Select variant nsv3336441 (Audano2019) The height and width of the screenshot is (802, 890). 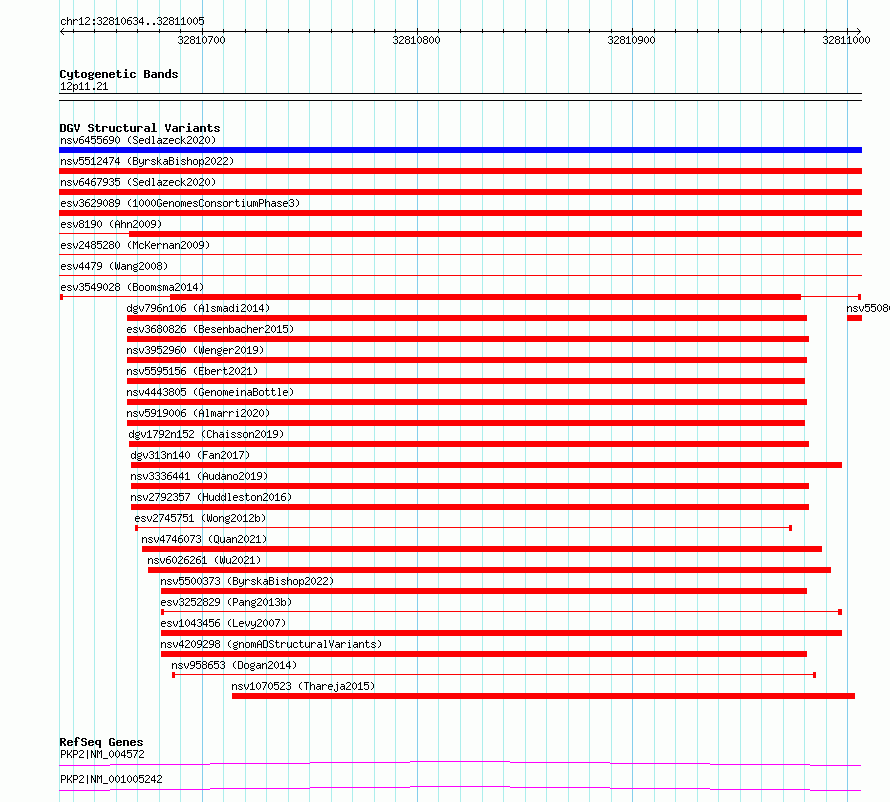199,476
